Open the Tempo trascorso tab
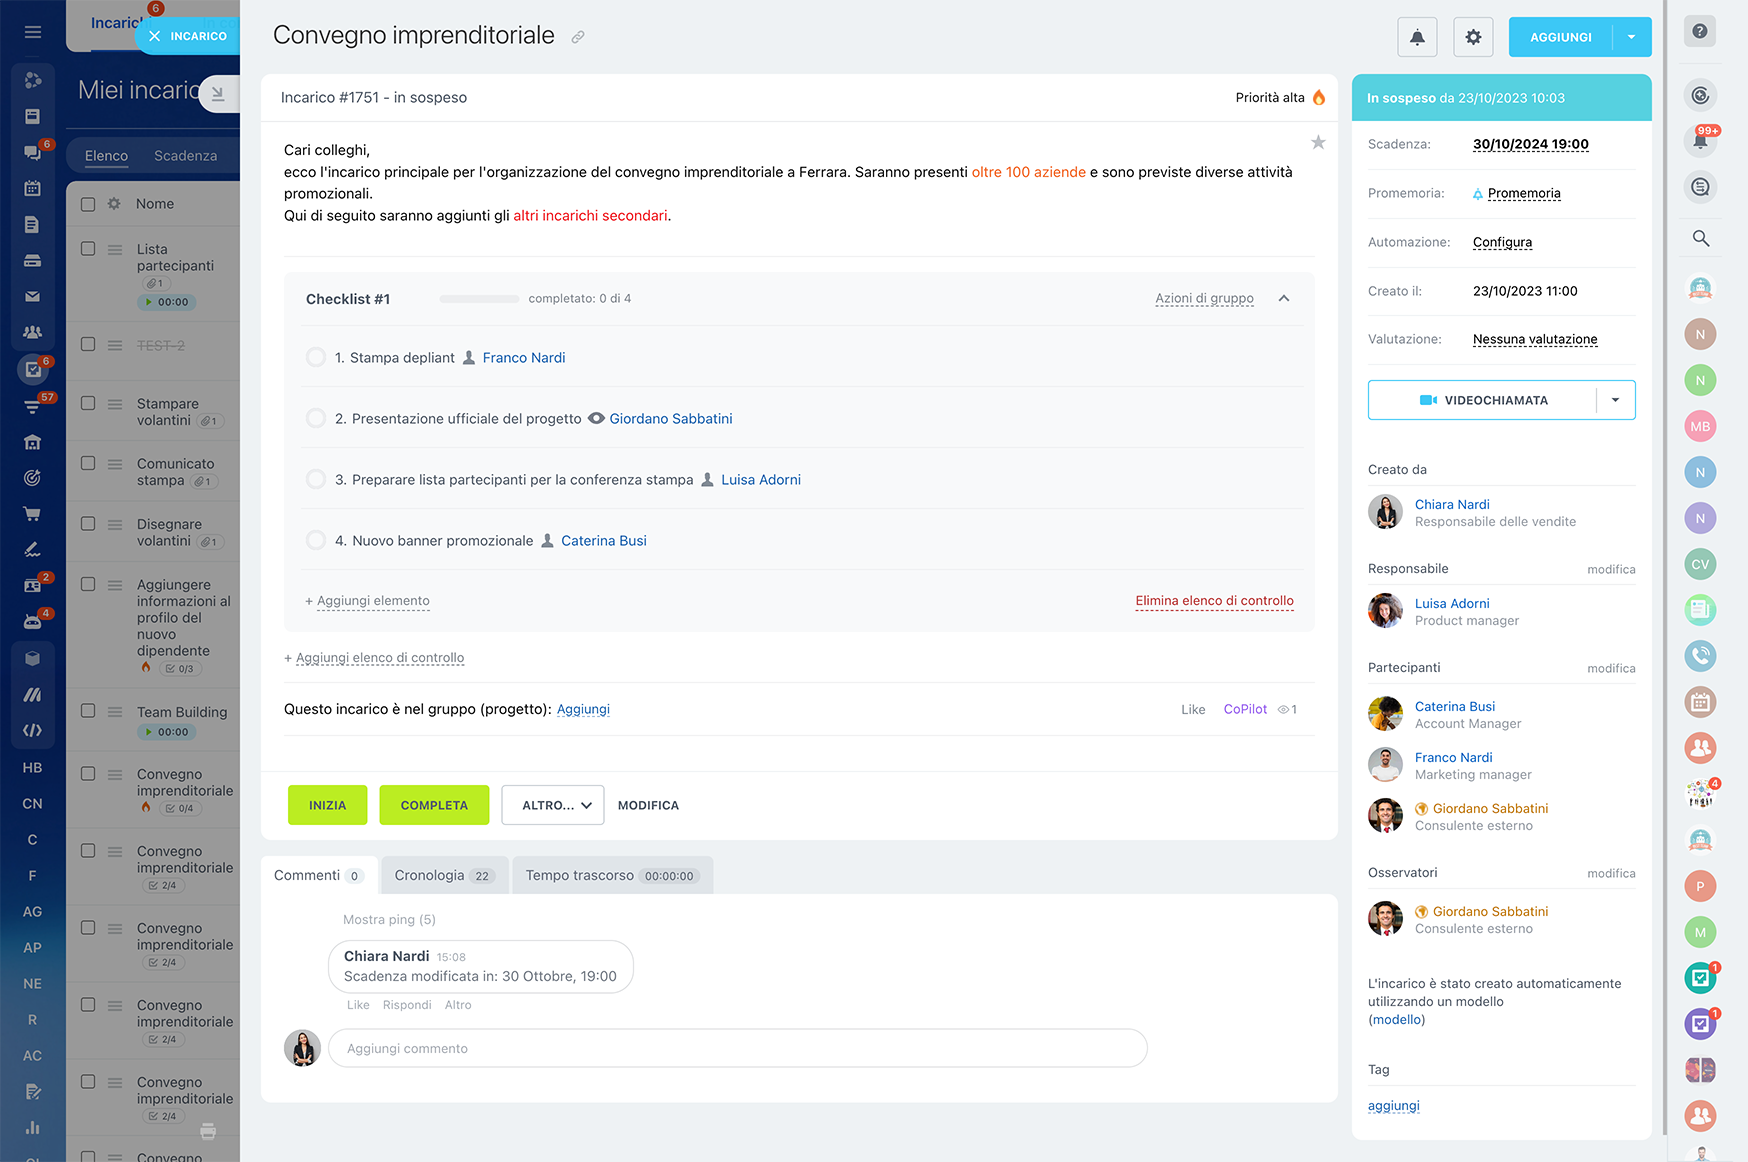 tap(611, 876)
